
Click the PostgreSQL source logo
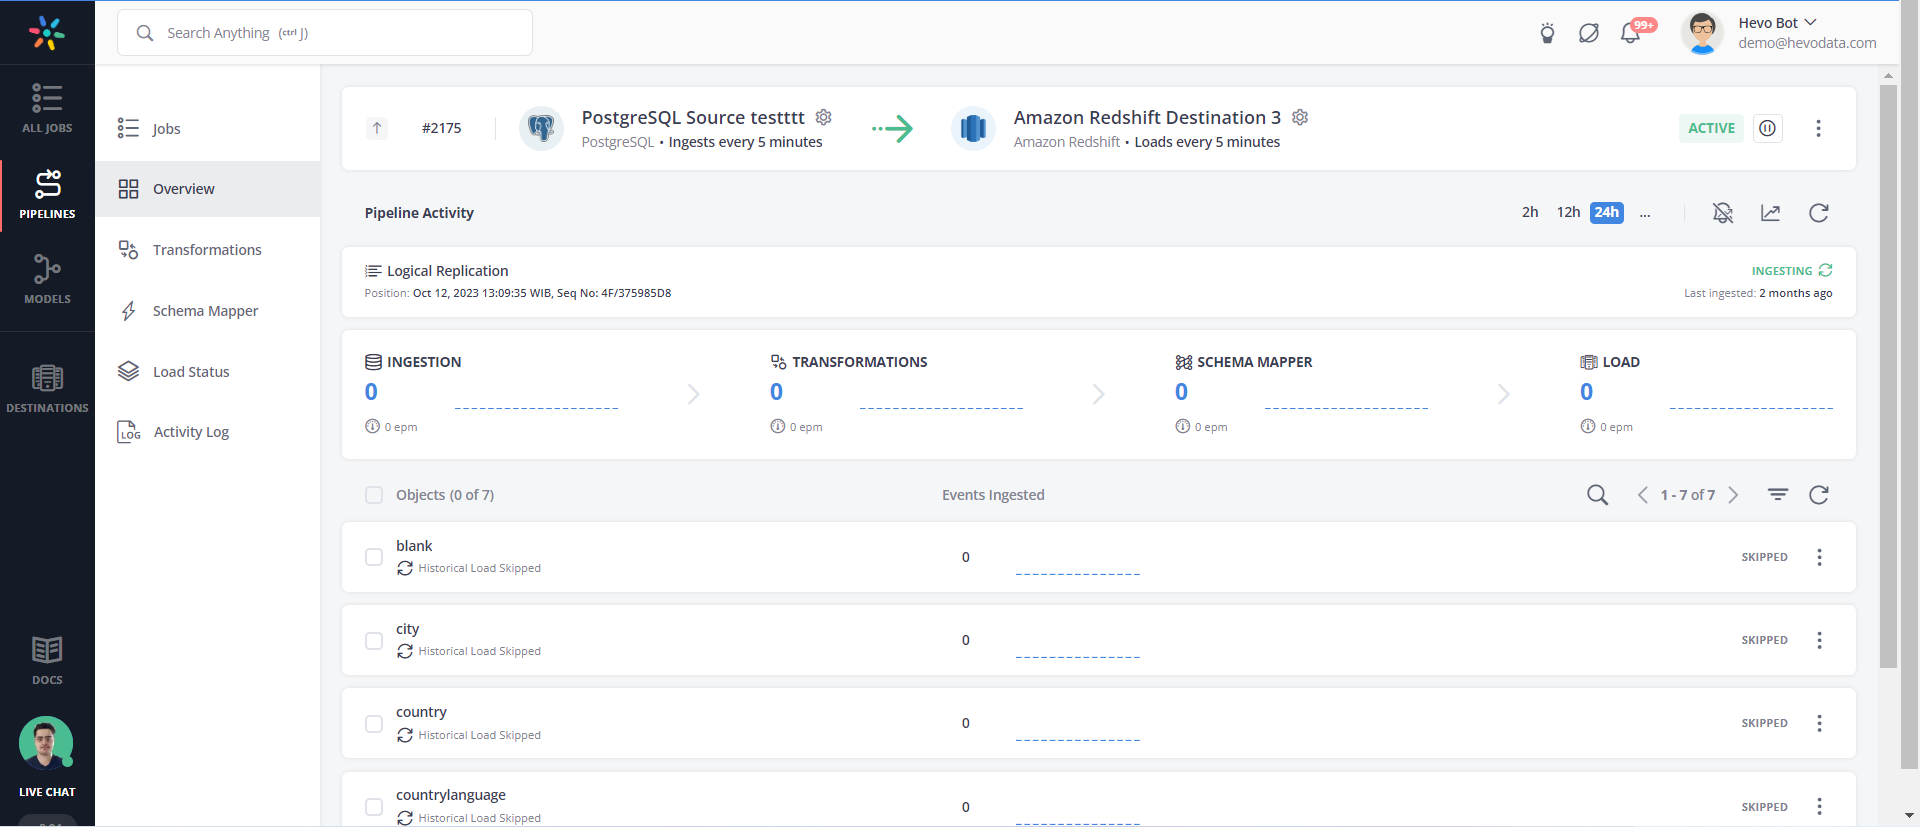click(x=541, y=128)
